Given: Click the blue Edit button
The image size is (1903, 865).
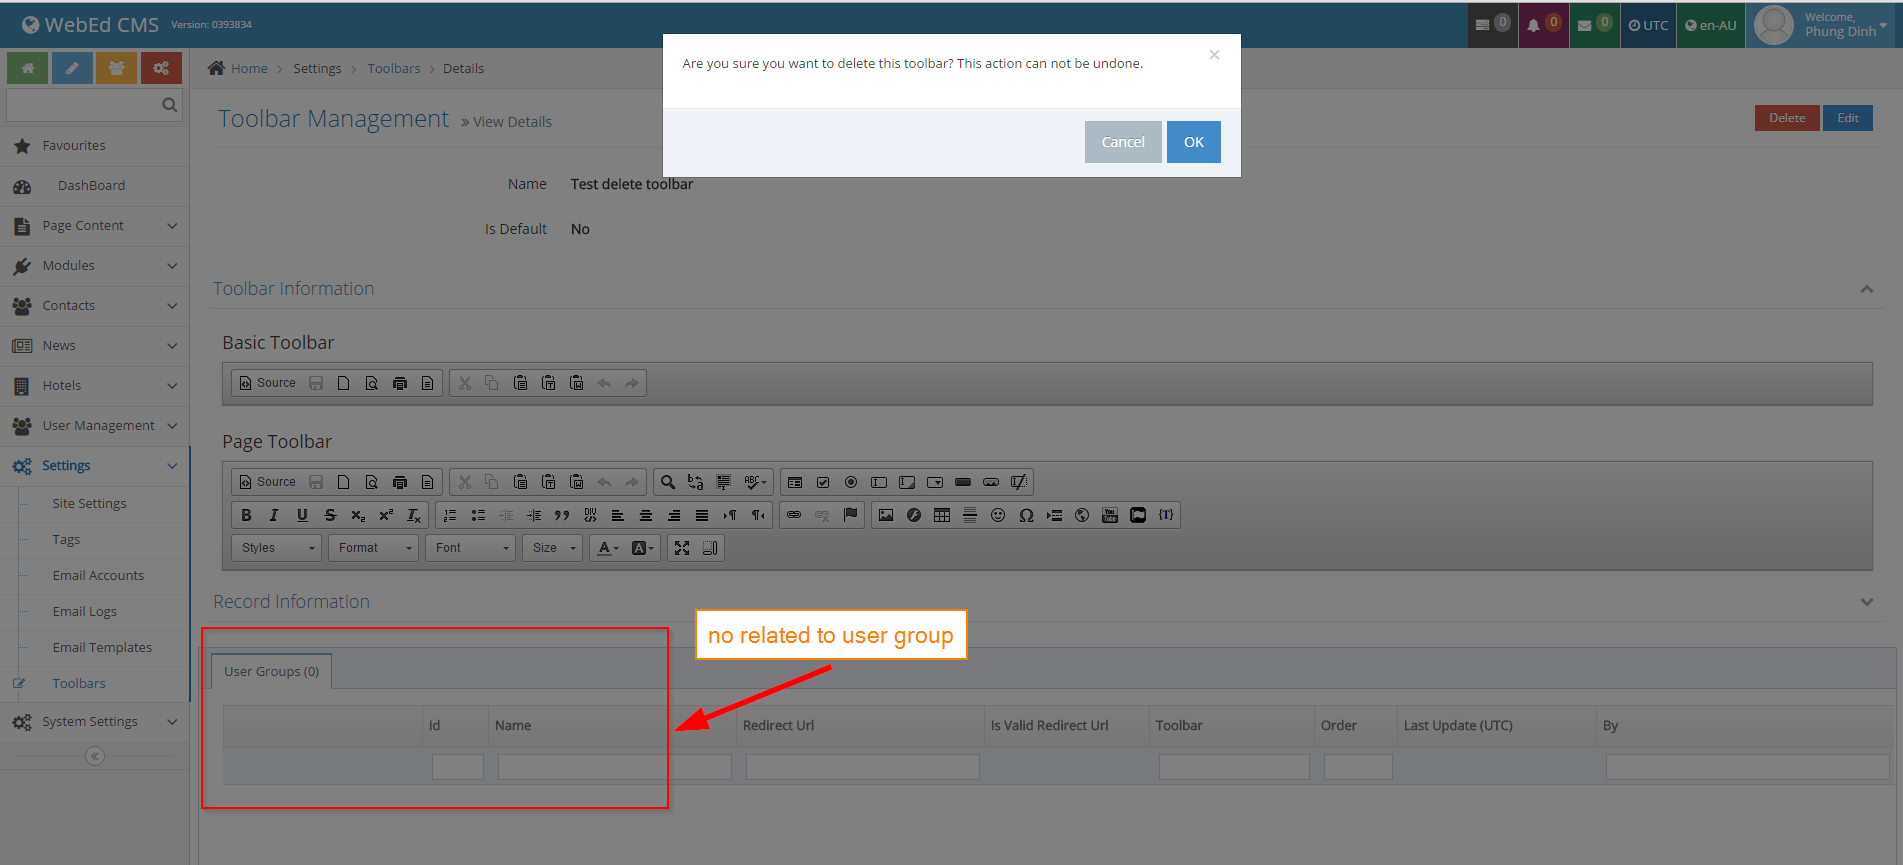Looking at the screenshot, I should pyautogui.click(x=1847, y=118).
